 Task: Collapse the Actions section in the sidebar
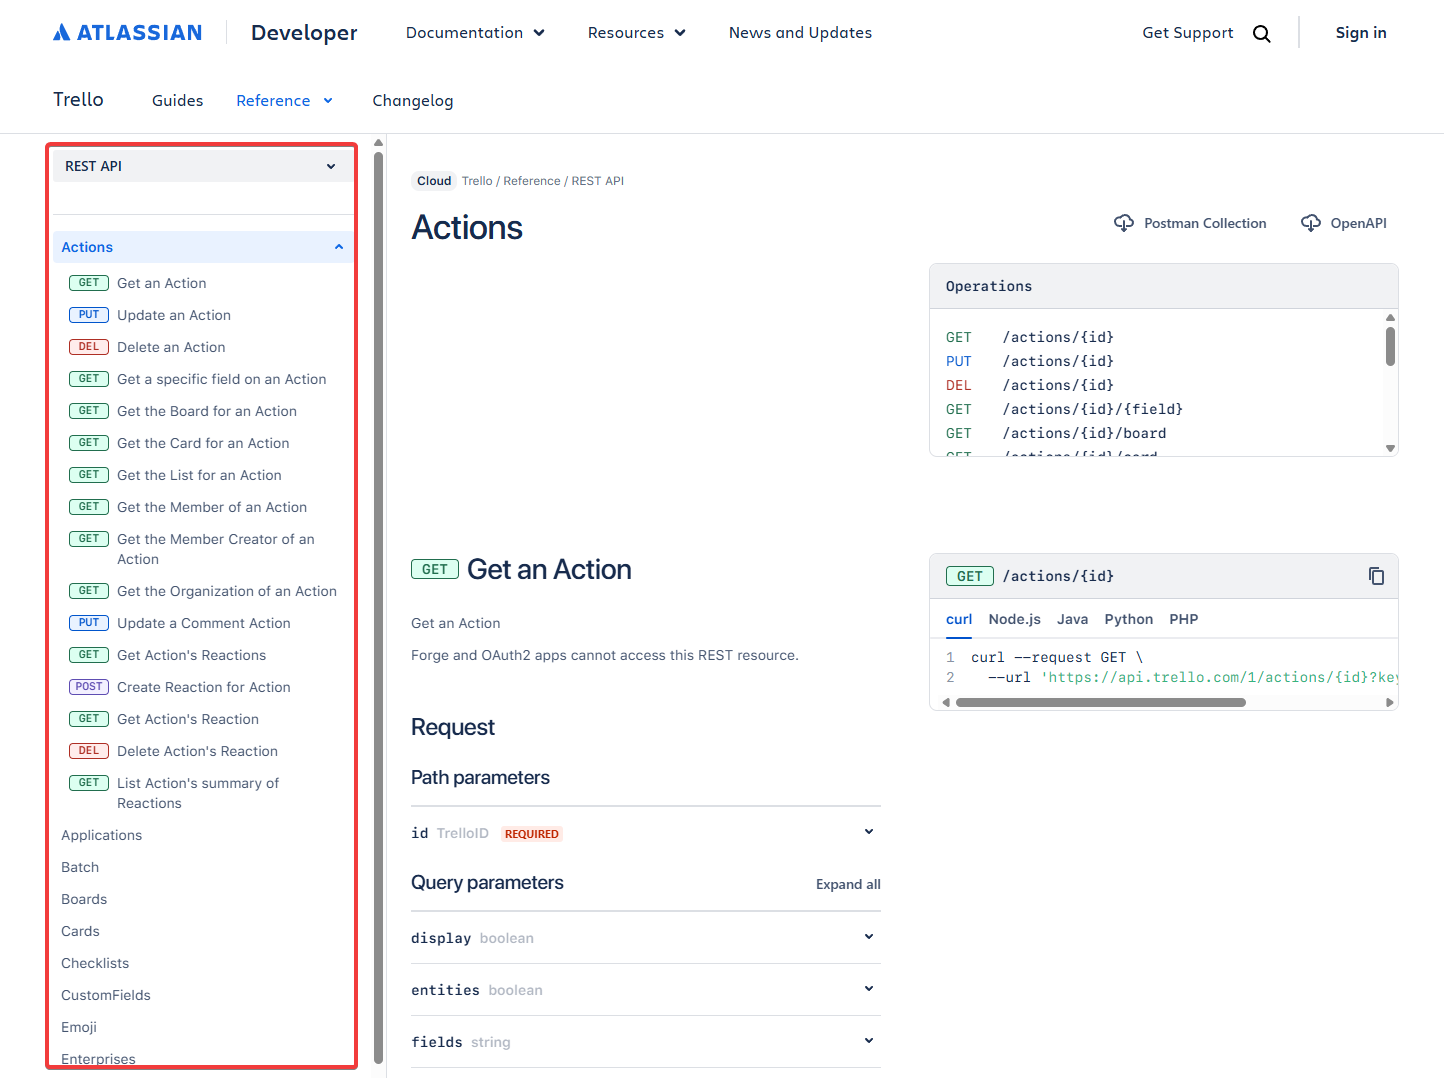[338, 246]
